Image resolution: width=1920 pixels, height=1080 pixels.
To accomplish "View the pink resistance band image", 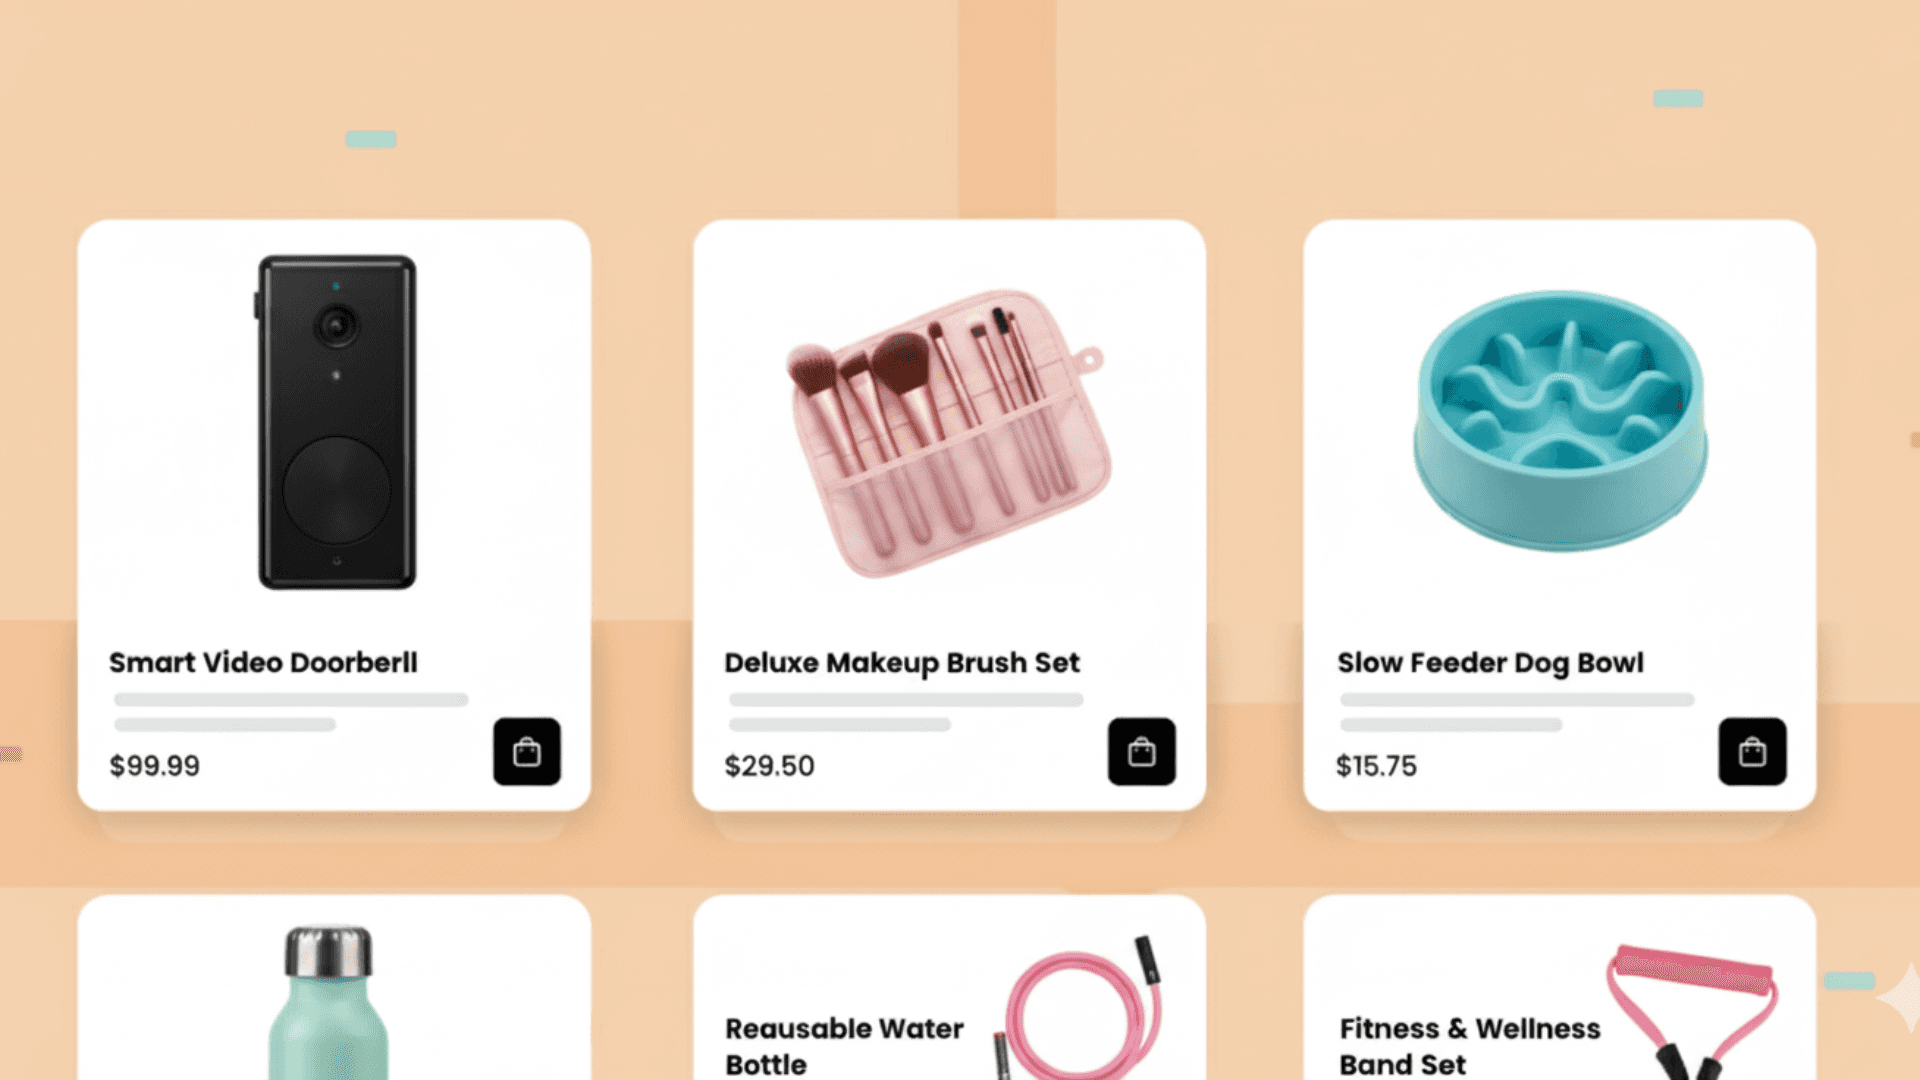I will 1692,1011.
